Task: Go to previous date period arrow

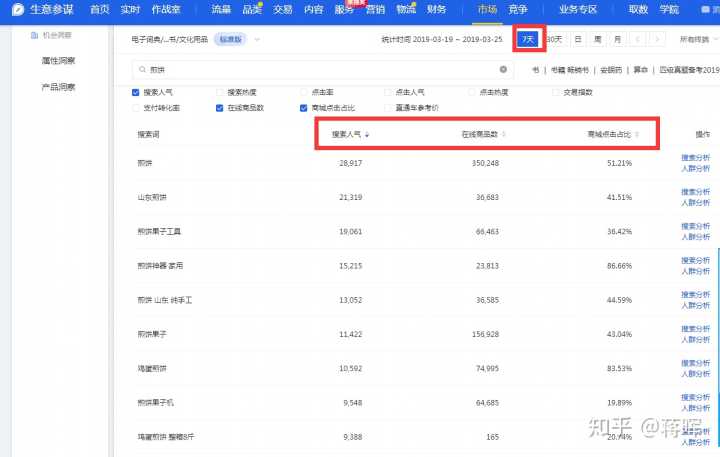Action: [637, 39]
